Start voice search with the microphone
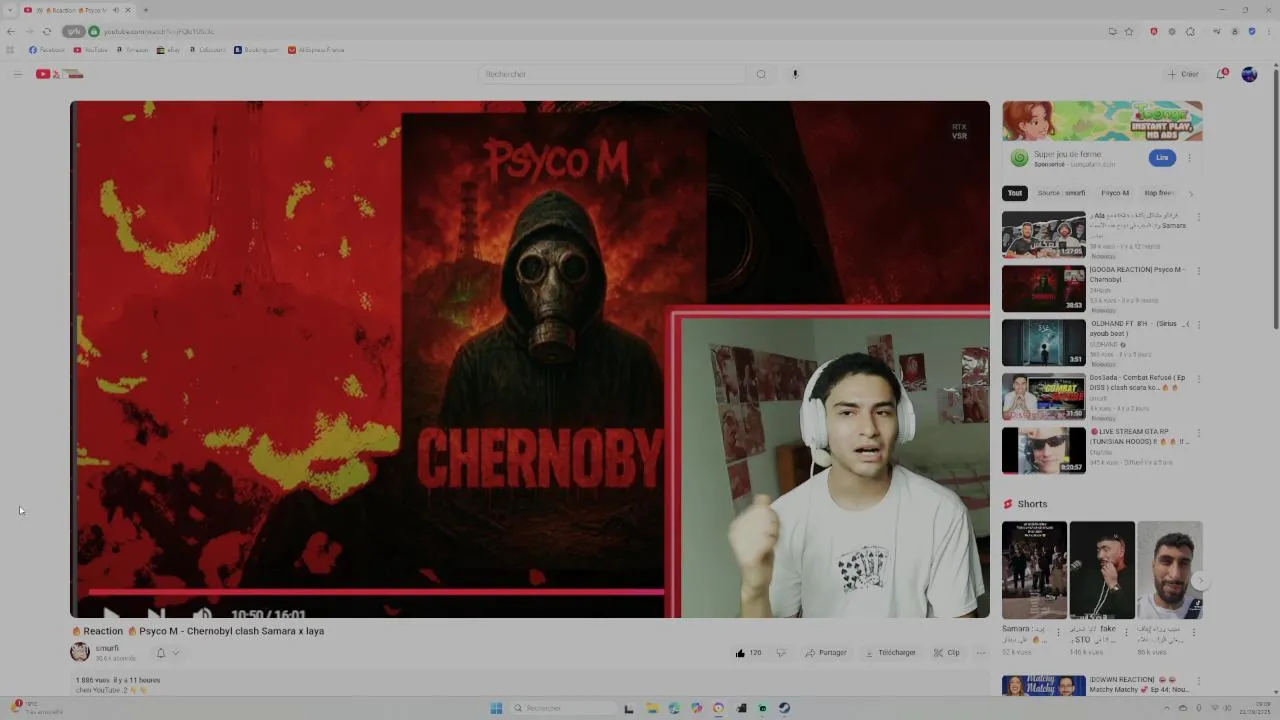 pyautogui.click(x=795, y=74)
